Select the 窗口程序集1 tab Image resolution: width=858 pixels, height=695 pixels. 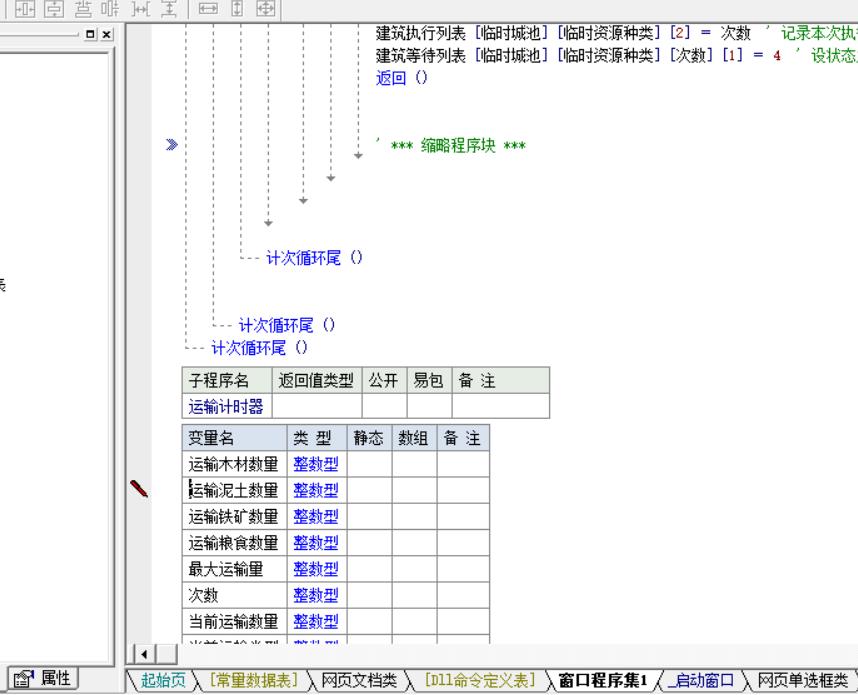(603, 680)
